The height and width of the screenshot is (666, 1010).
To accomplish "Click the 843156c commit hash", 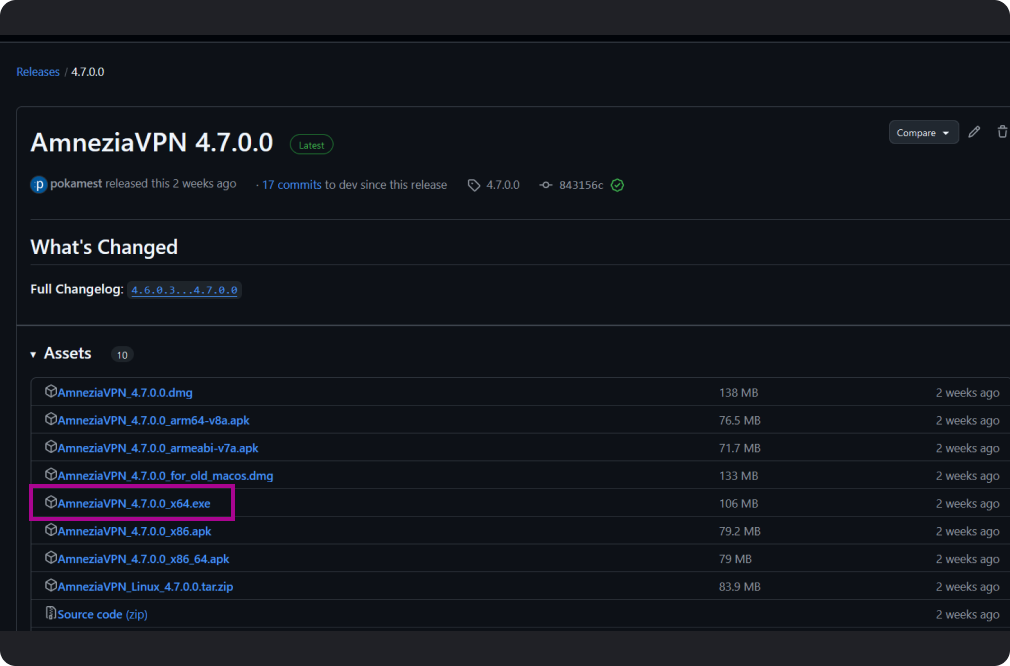I will tap(581, 185).
